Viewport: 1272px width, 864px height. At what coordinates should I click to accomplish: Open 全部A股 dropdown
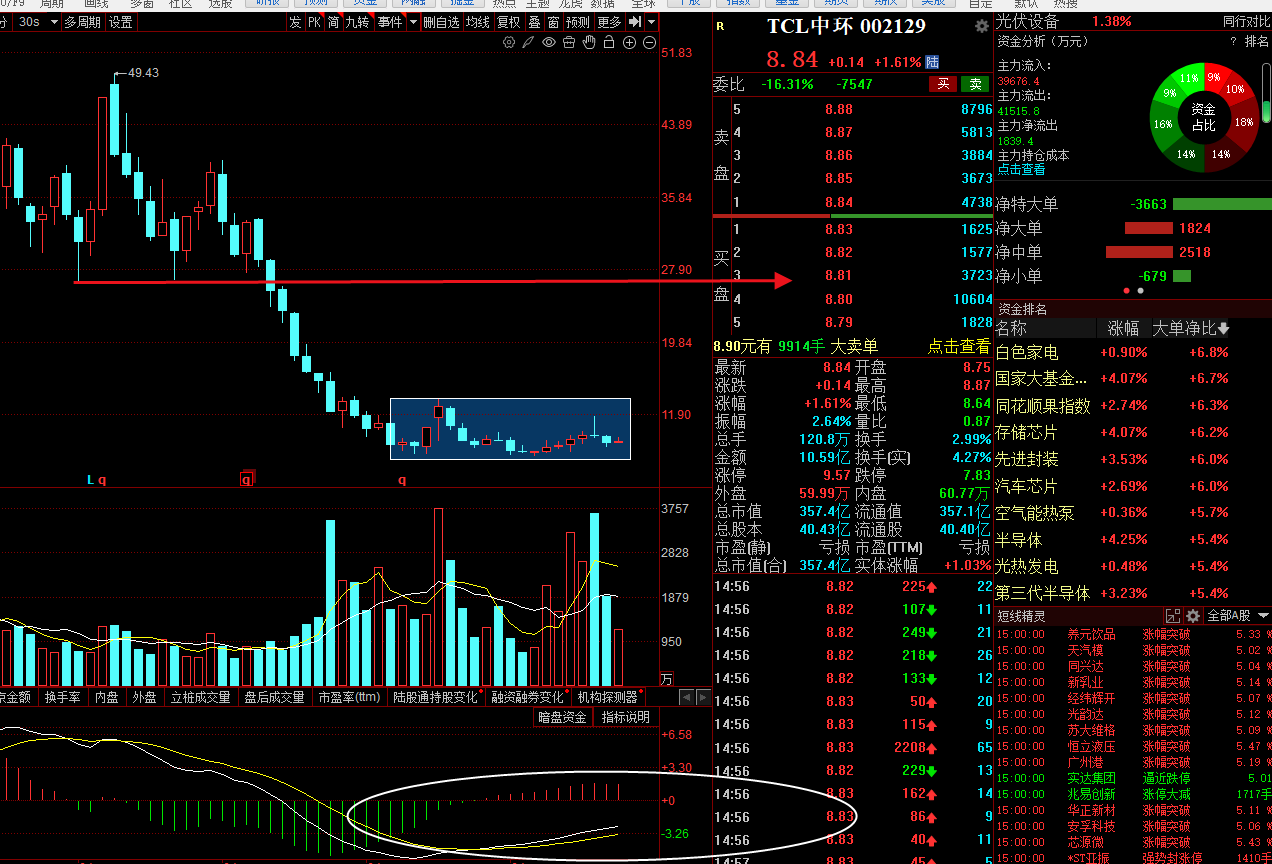click(1238, 616)
